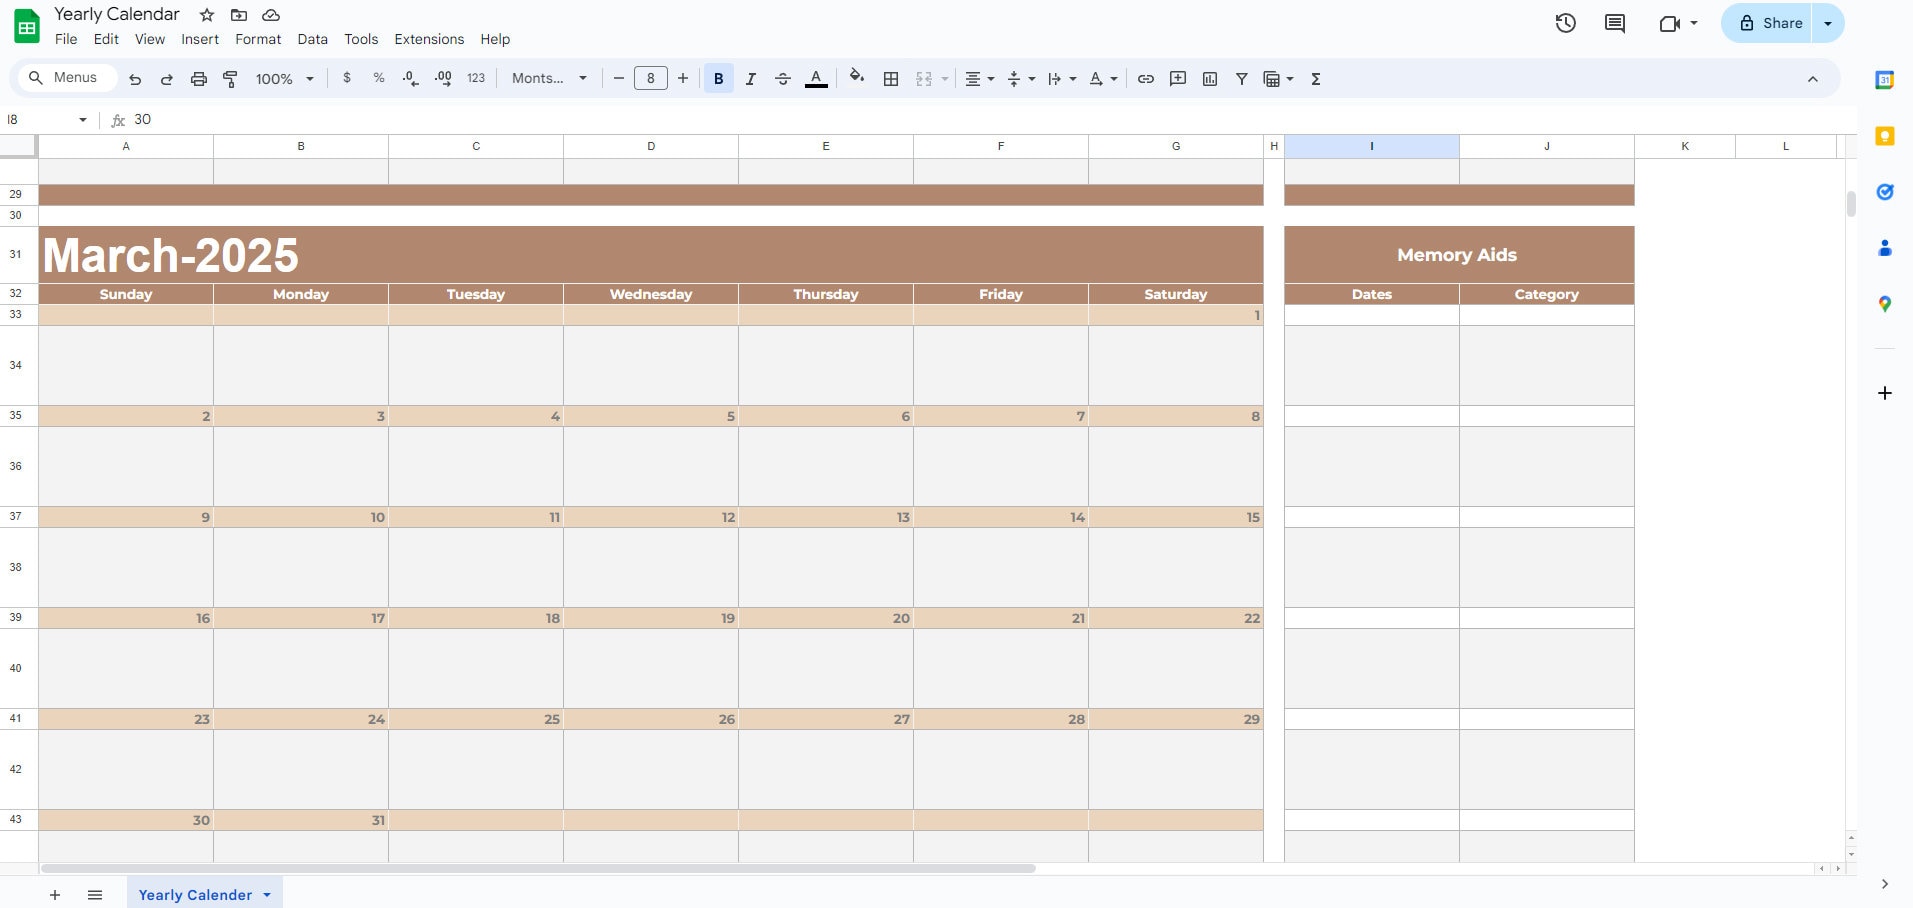Click the Share button
This screenshot has height=908, width=1913.
pyautogui.click(x=1769, y=23)
